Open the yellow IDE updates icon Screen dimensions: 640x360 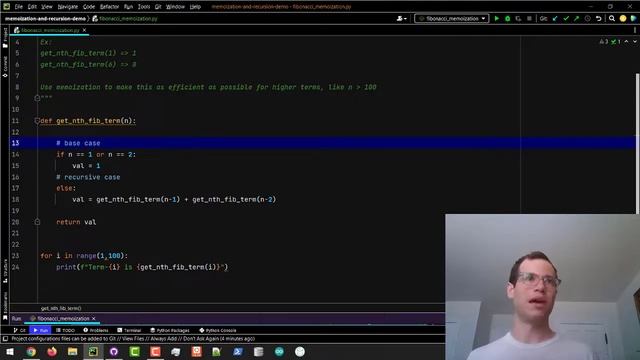[x=623, y=18]
